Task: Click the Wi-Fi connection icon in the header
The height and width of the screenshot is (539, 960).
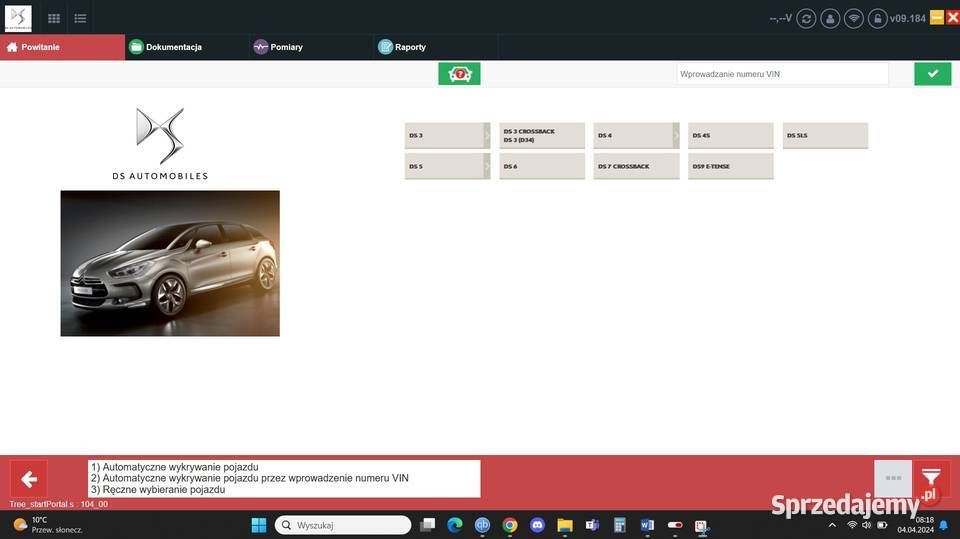Action: click(853, 18)
